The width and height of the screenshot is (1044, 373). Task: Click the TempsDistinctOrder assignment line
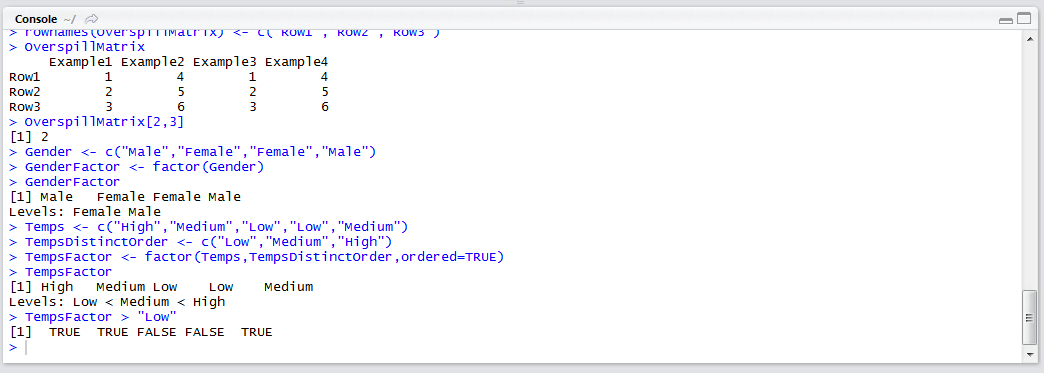tap(200, 242)
